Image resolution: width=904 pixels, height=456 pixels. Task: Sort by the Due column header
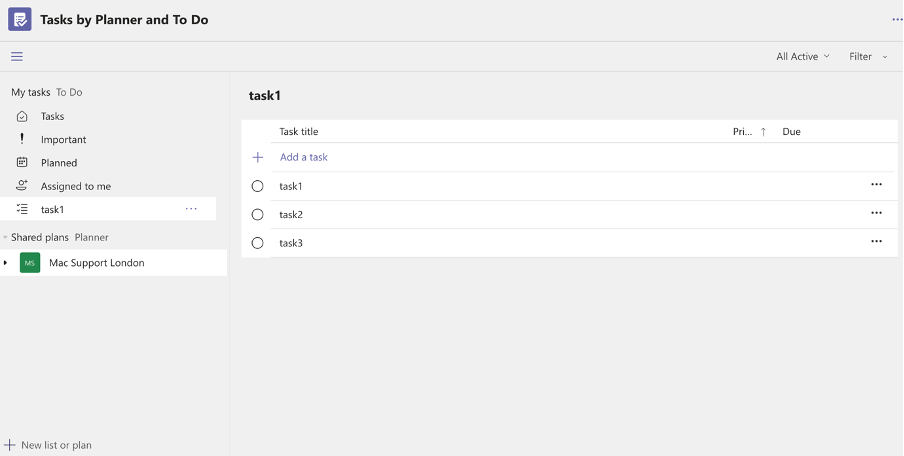tap(791, 132)
